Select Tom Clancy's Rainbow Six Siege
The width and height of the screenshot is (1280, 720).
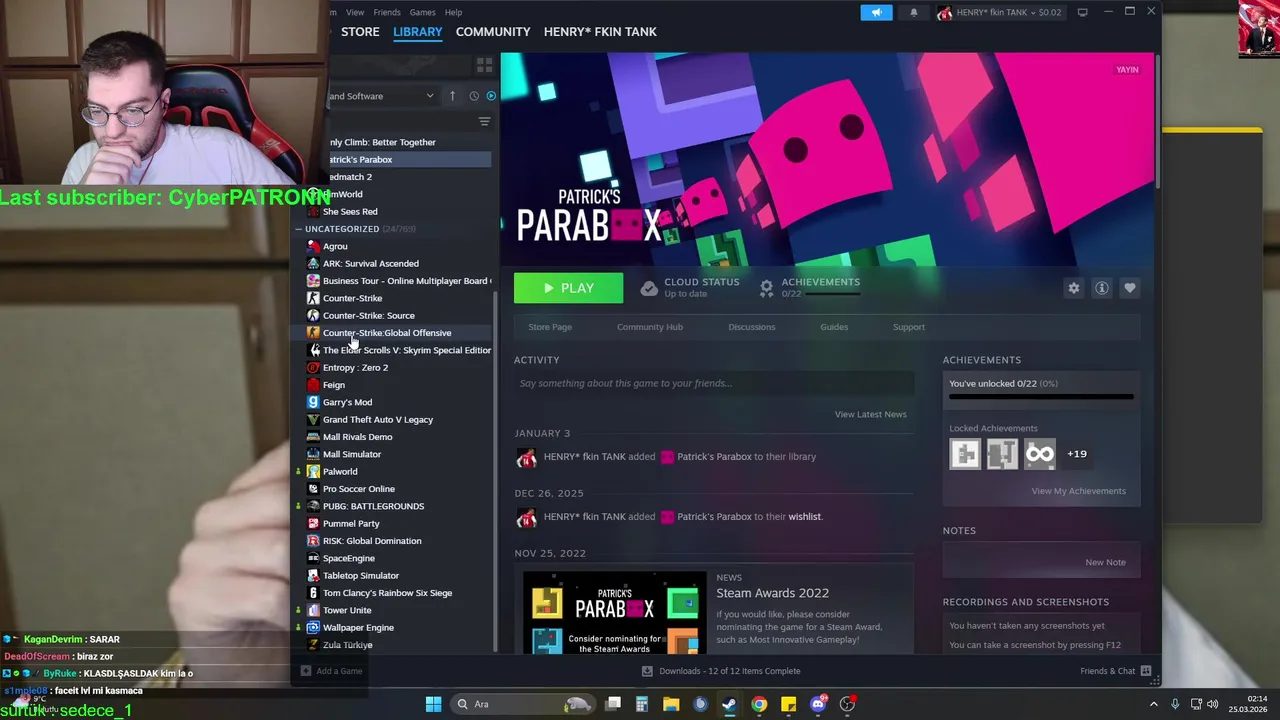387,593
